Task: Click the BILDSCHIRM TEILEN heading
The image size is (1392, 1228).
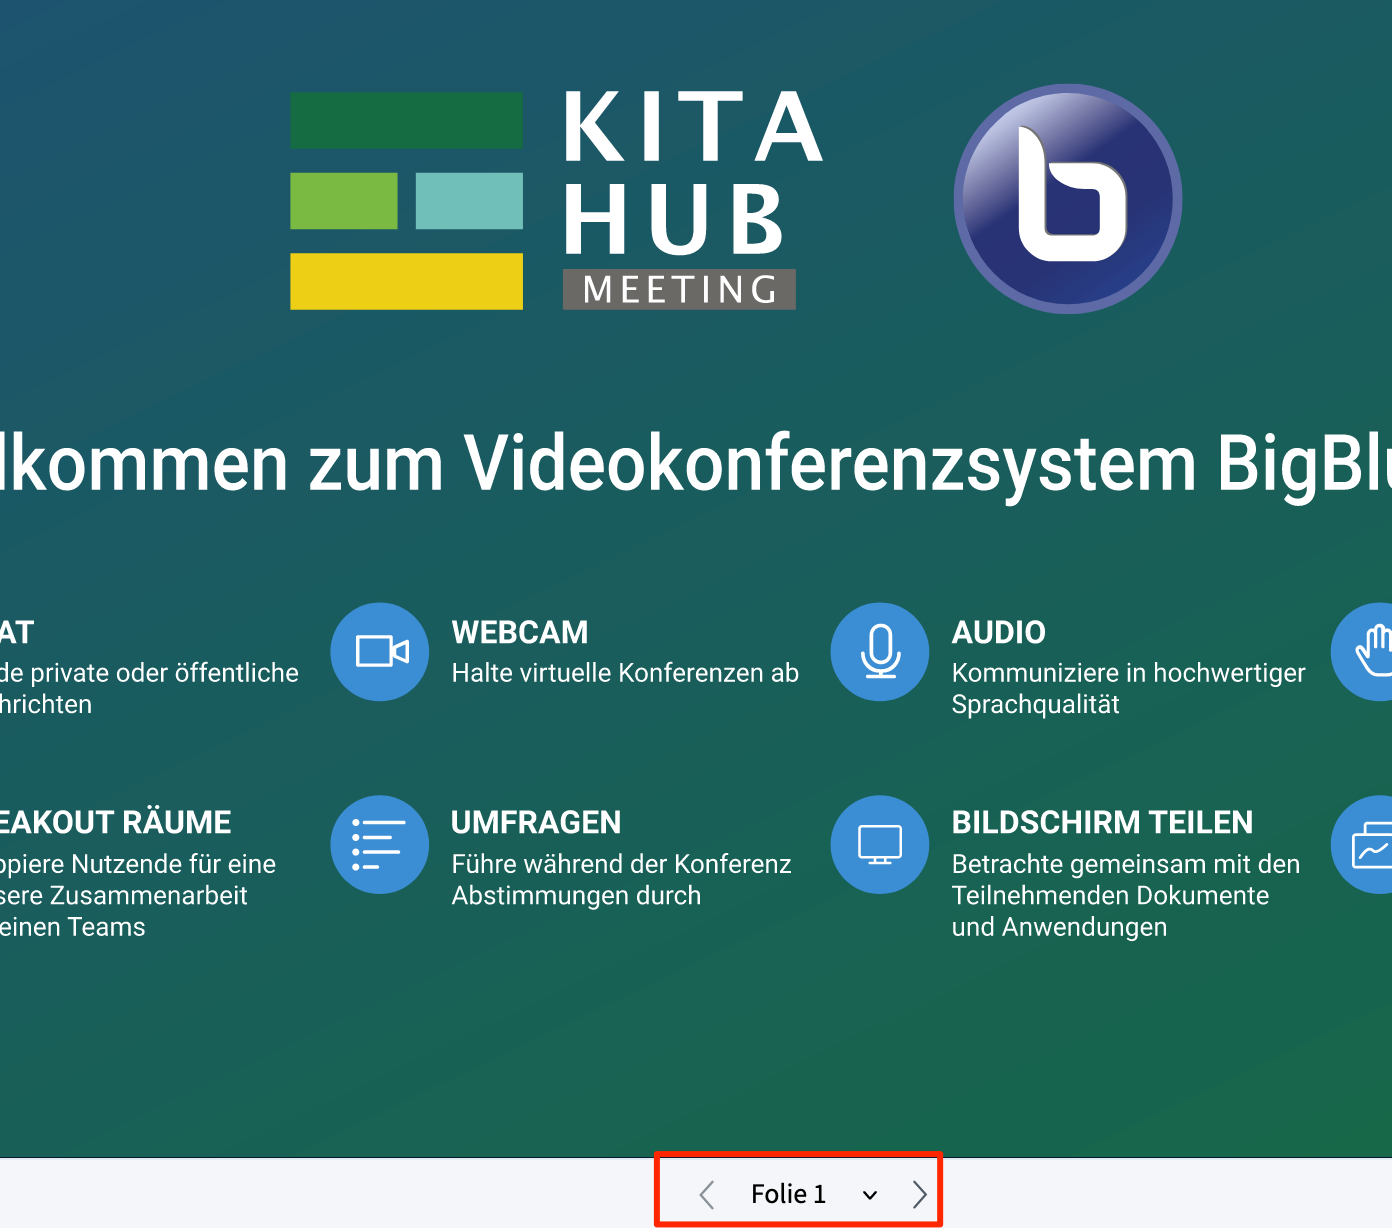Action: (1102, 822)
